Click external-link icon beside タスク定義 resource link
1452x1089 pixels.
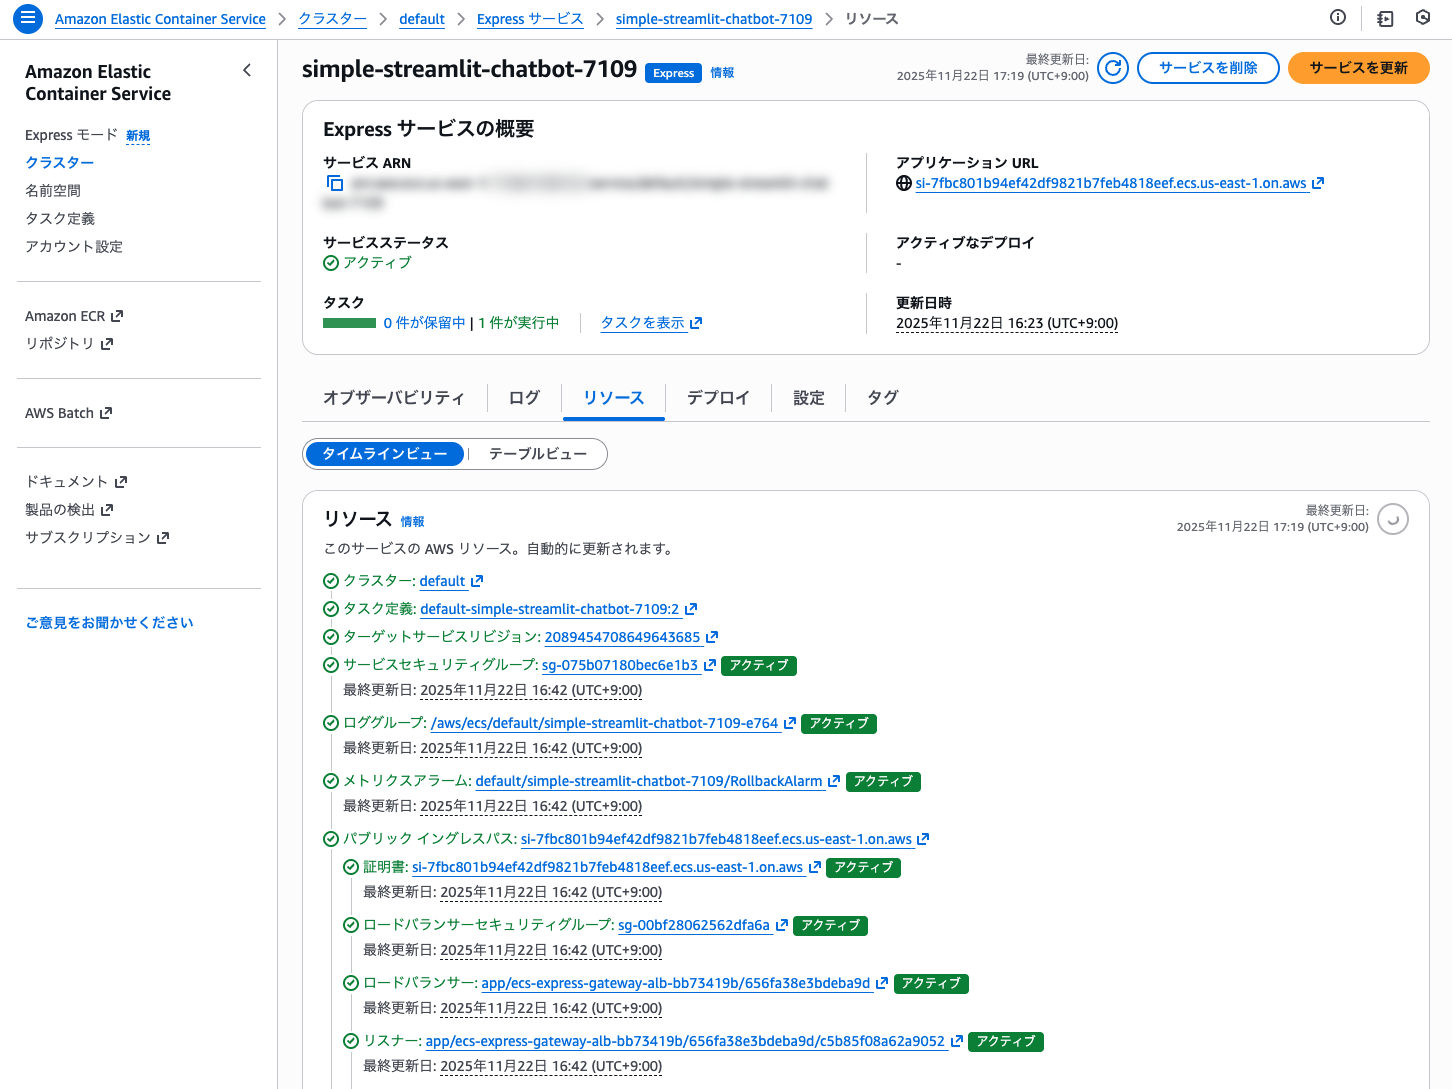[691, 609]
